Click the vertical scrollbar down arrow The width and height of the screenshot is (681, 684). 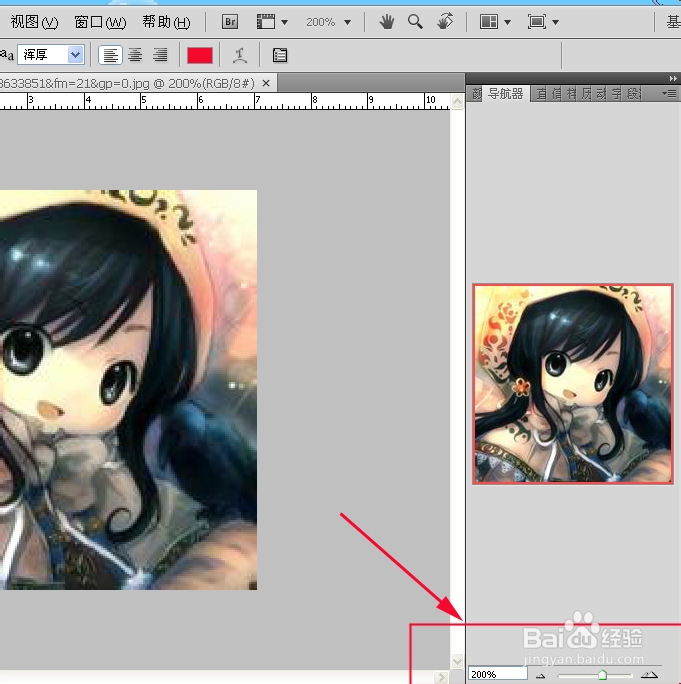(x=457, y=661)
